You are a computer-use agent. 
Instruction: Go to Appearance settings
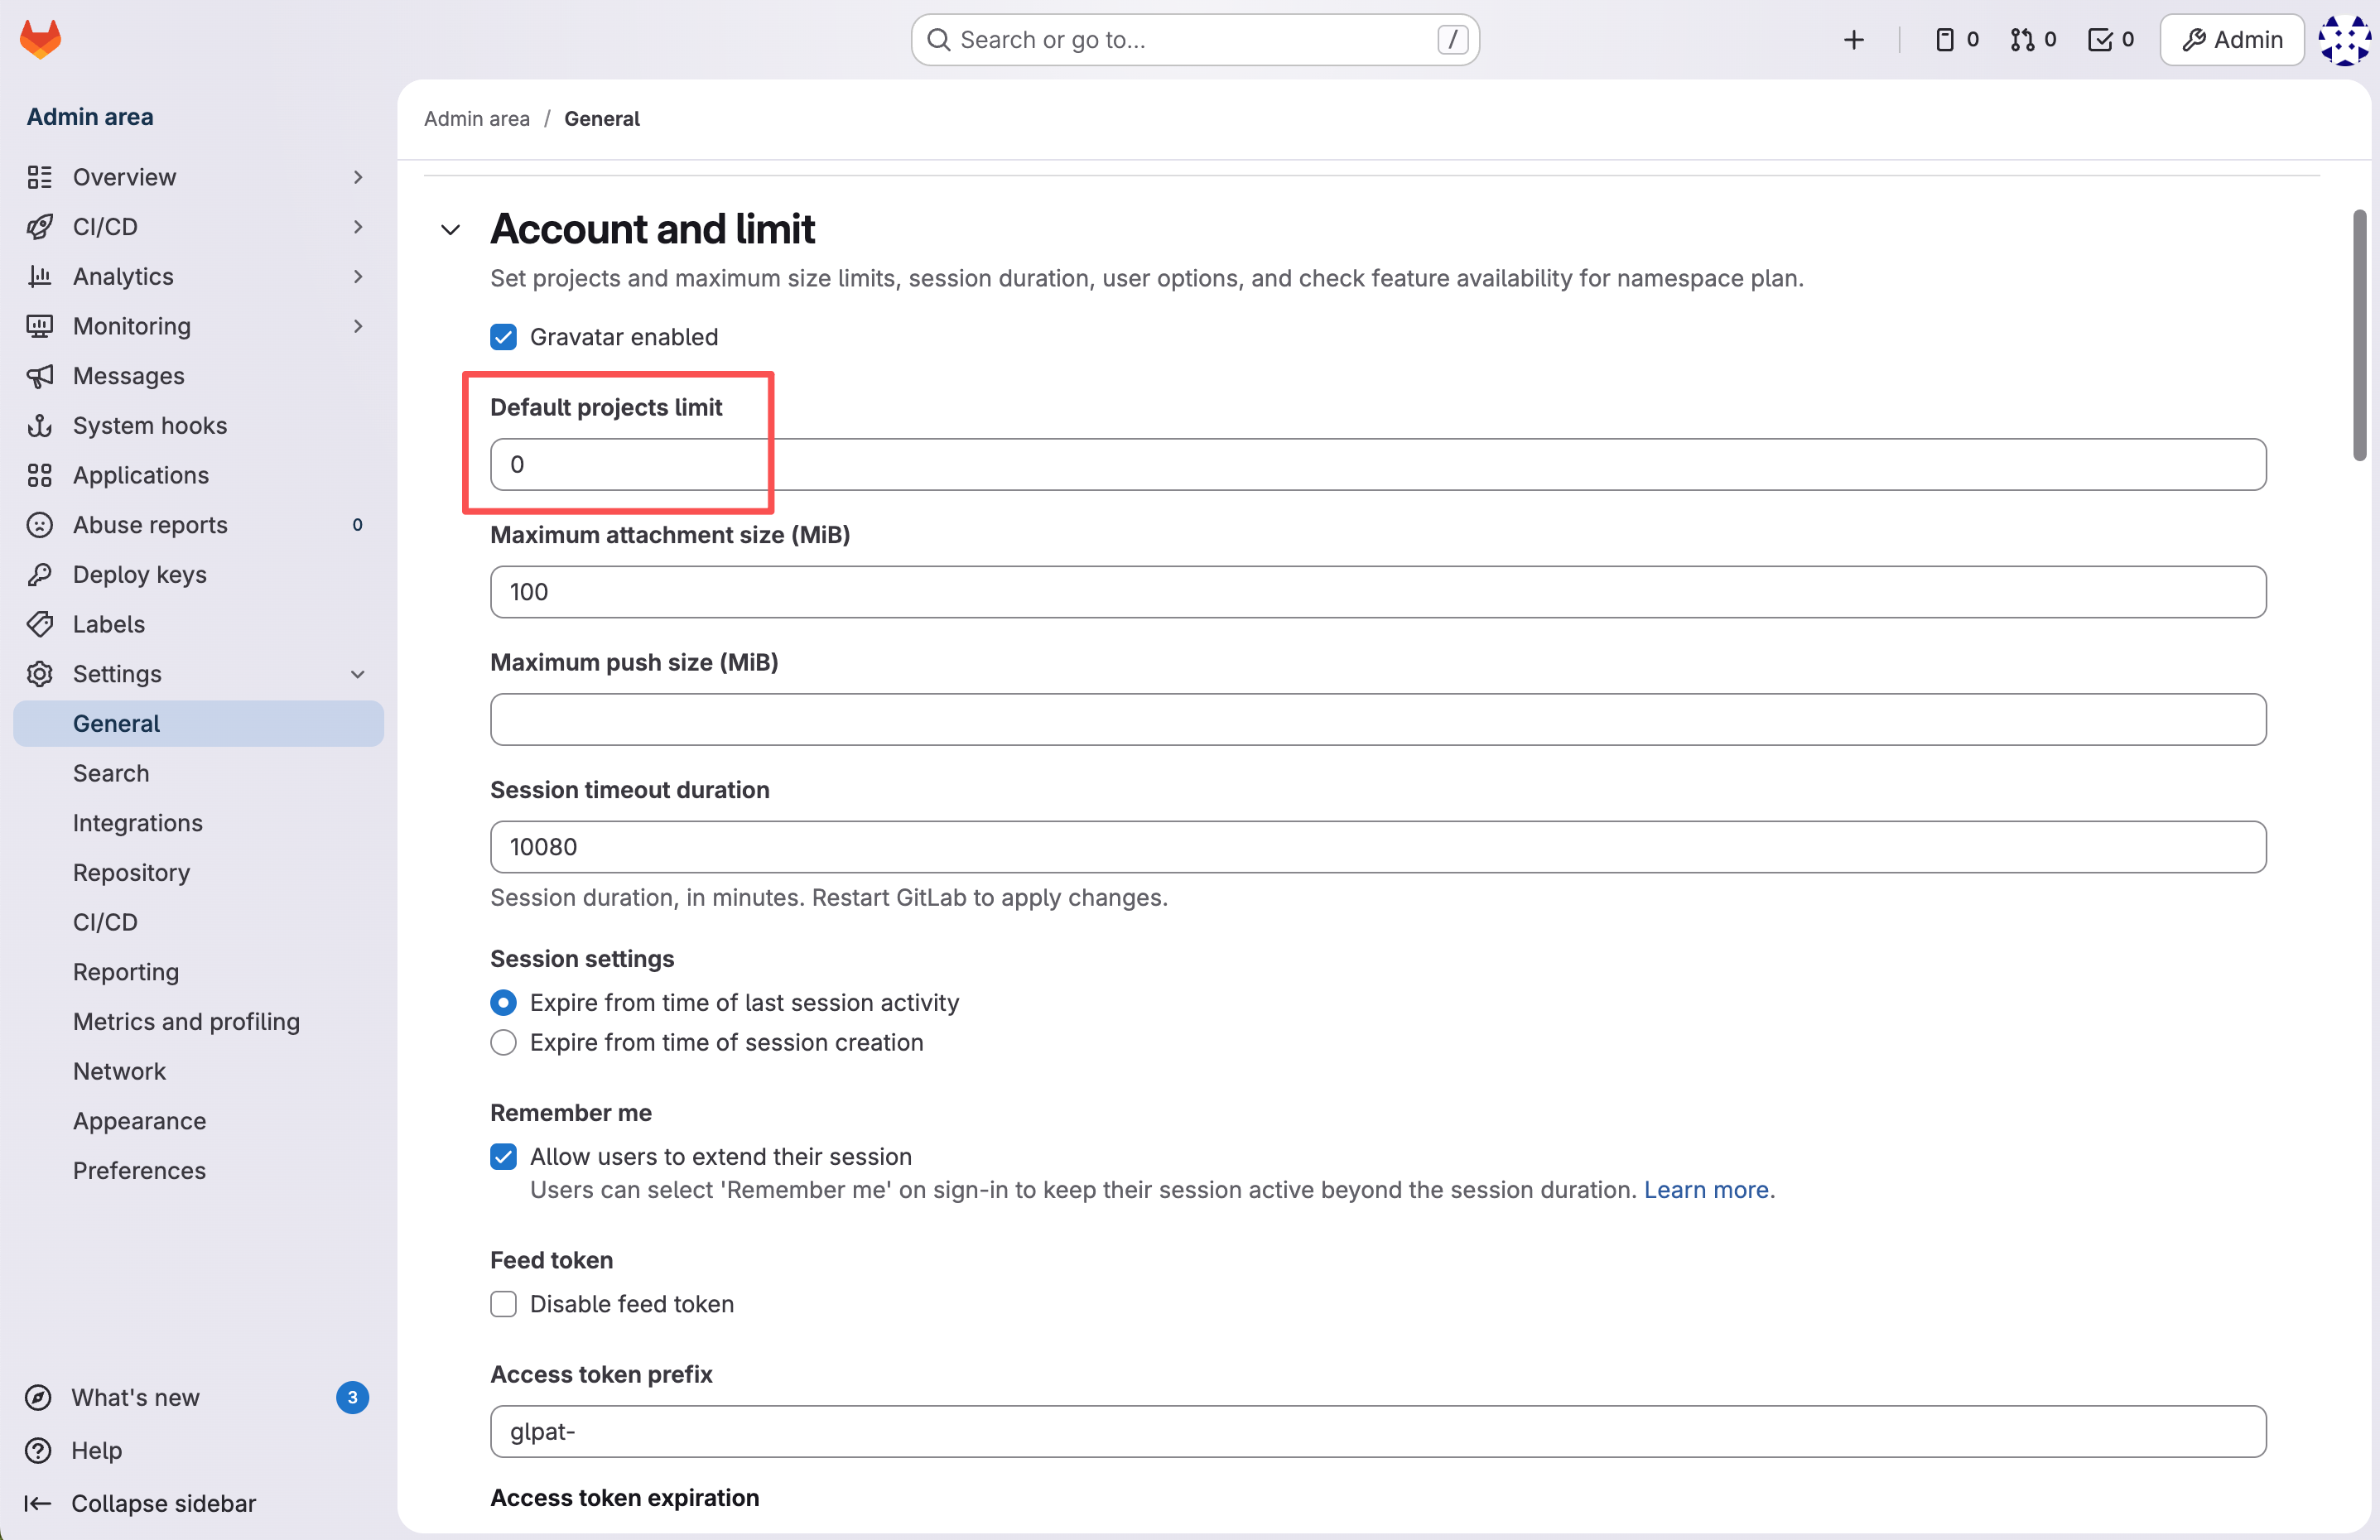[x=139, y=1121]
